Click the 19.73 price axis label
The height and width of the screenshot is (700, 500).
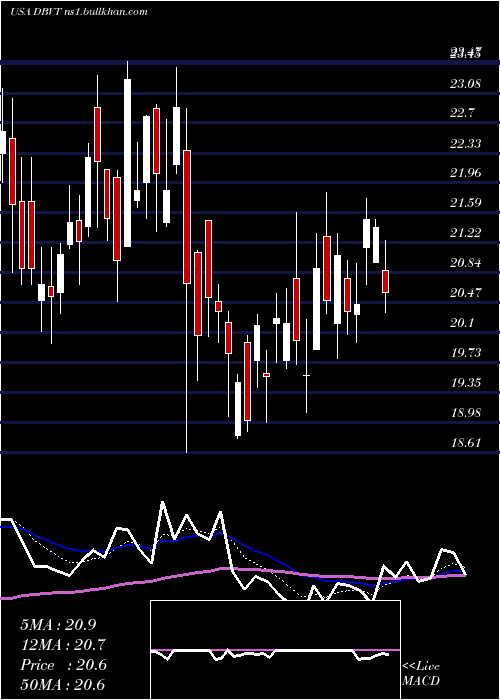466,353
